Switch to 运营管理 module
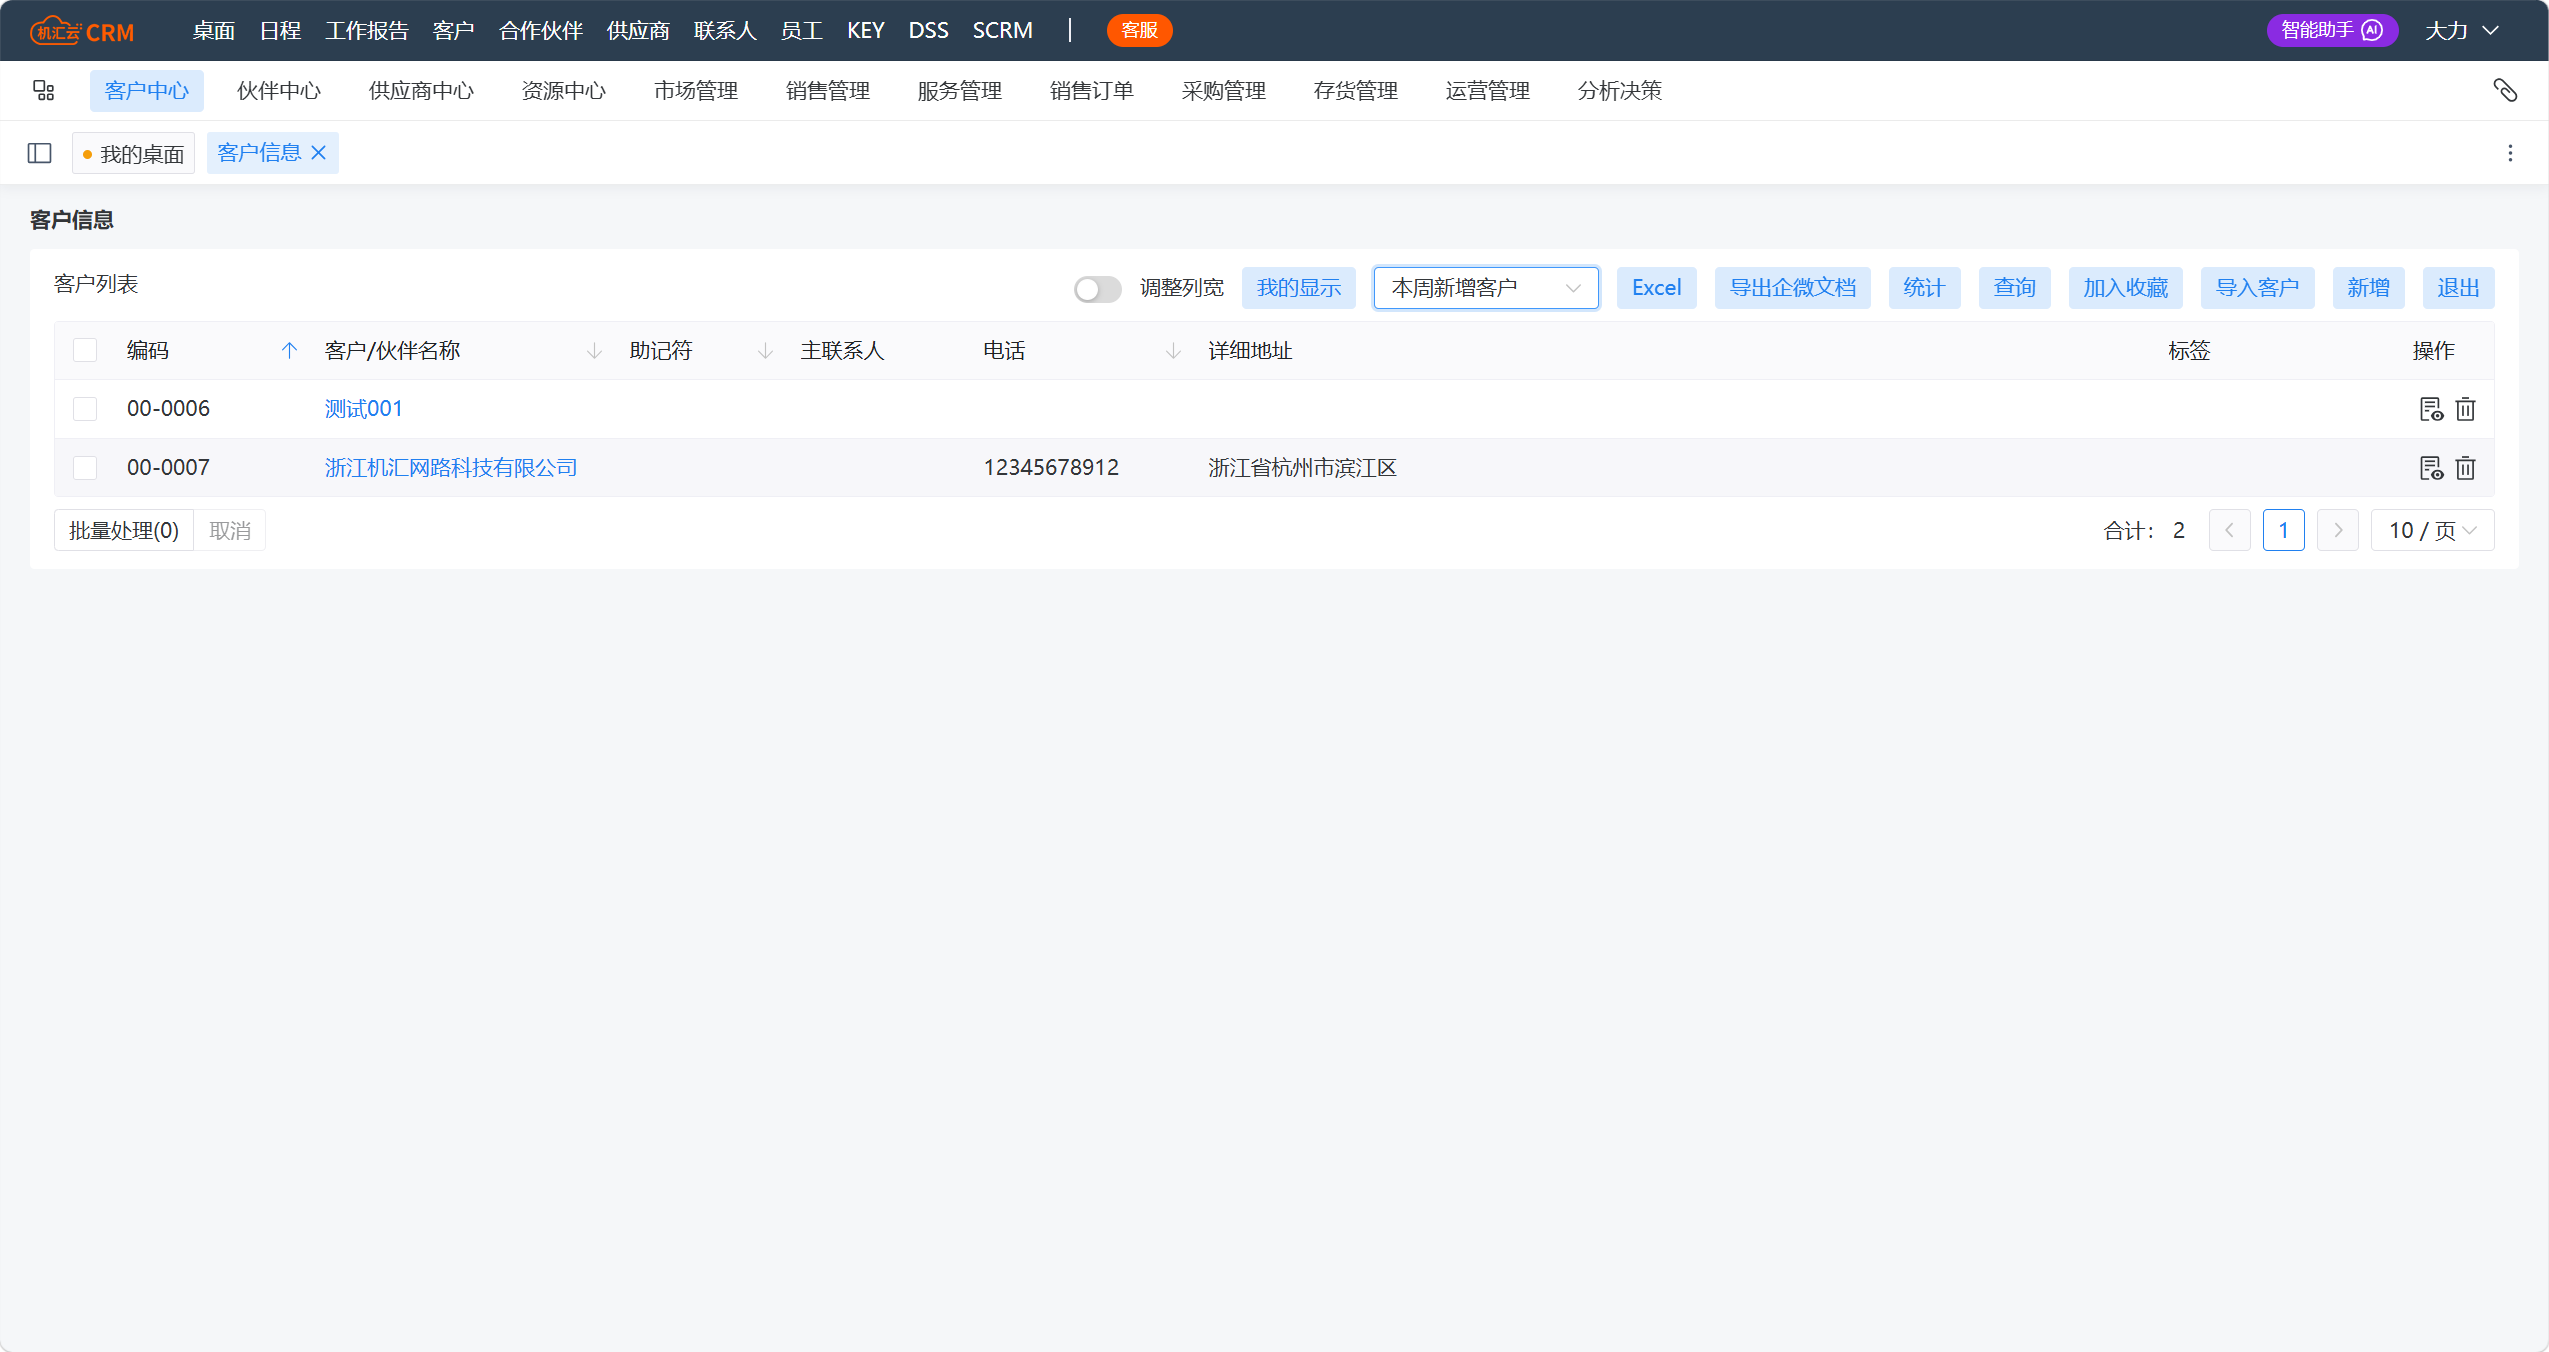This screenshot has width=2549, height=1352. (x=1488, y=91)
